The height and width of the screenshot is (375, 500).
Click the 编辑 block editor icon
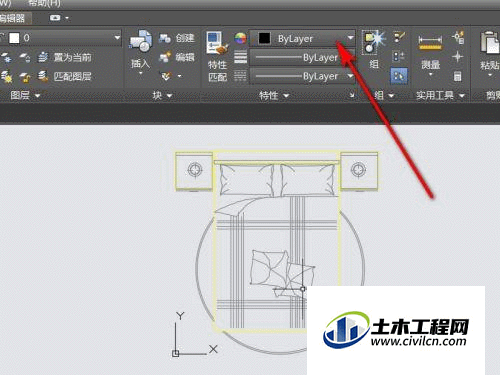tap(165, 57)
